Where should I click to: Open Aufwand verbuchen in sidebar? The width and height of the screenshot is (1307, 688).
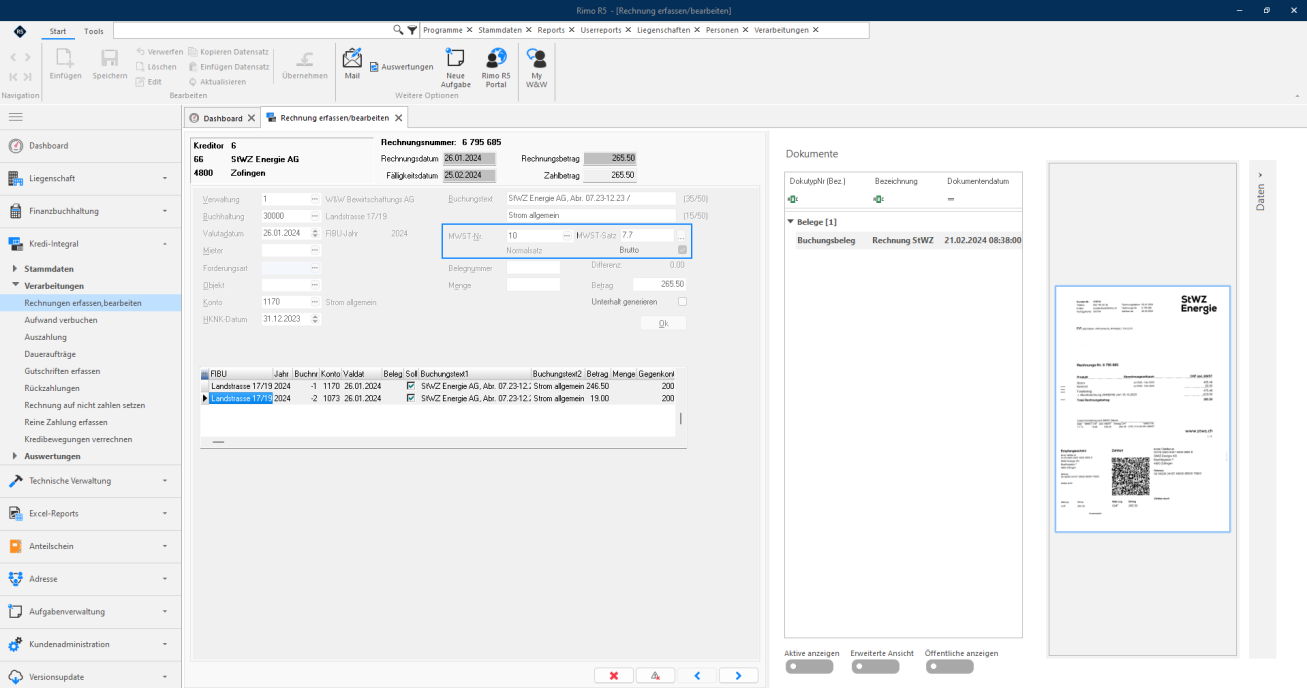[x=61, y=320]
